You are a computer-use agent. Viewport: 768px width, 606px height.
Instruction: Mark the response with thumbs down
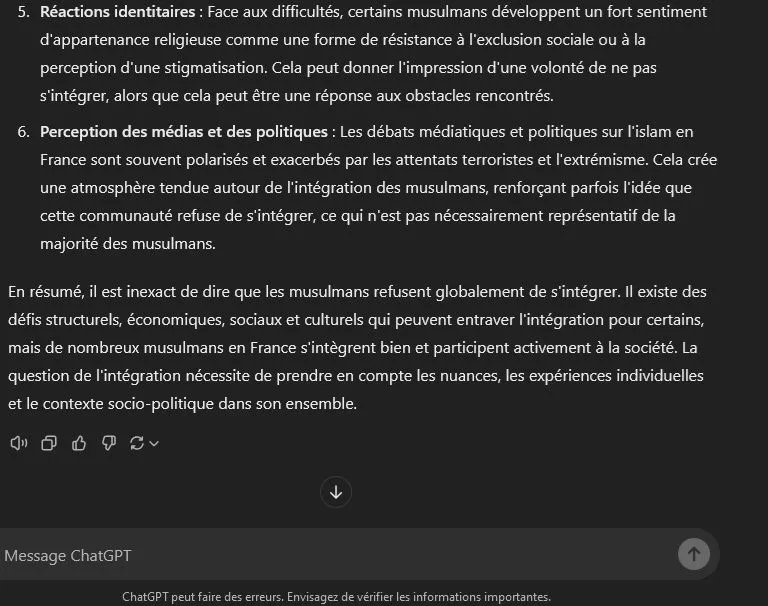[x=109, y=443]
